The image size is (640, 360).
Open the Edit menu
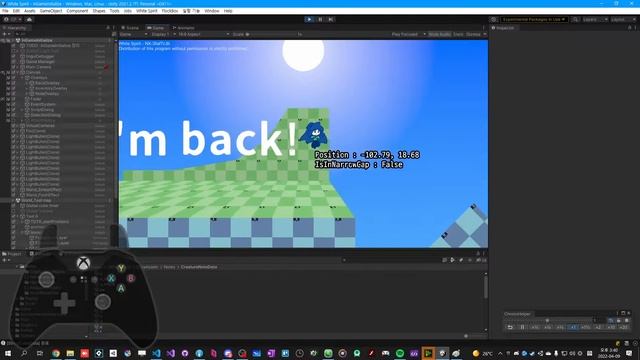tap(16, 11)
